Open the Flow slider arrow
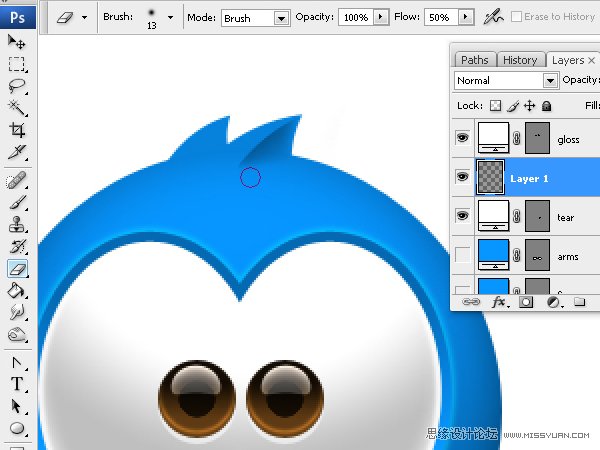The image size is (600, 450). [x=466, y=17]
